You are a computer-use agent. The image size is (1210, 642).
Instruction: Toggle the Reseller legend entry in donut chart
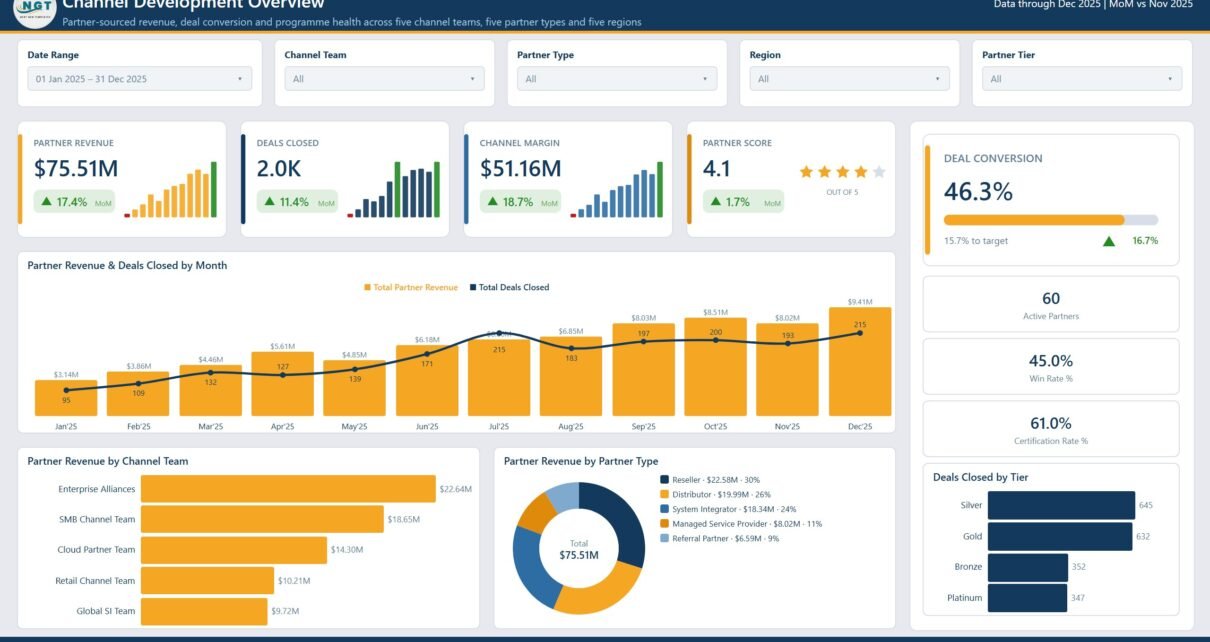(x=709, y=479)
